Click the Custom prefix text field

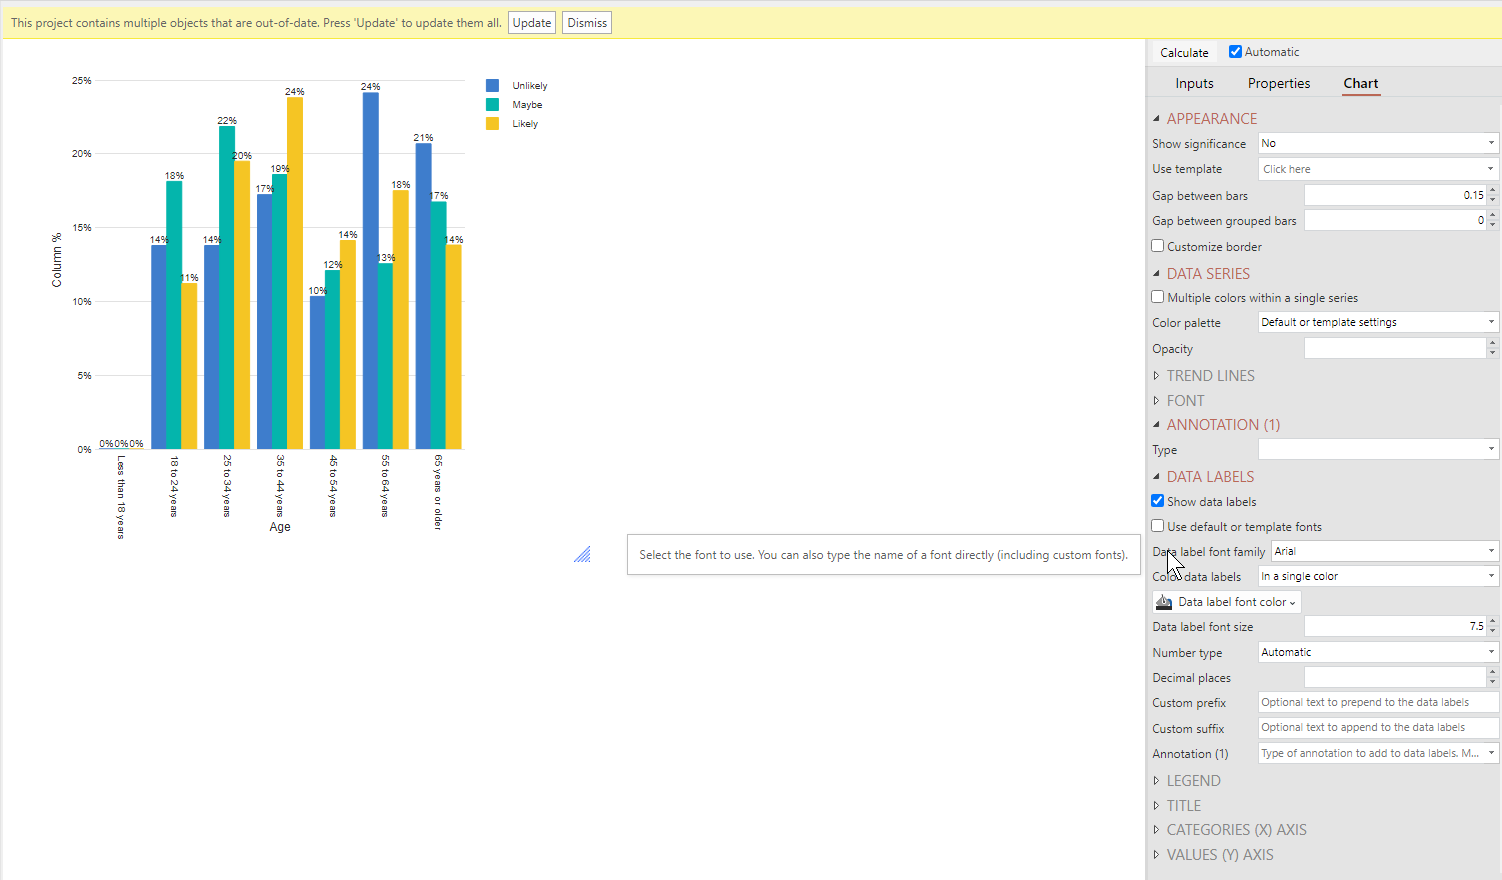coord(1377,703)
